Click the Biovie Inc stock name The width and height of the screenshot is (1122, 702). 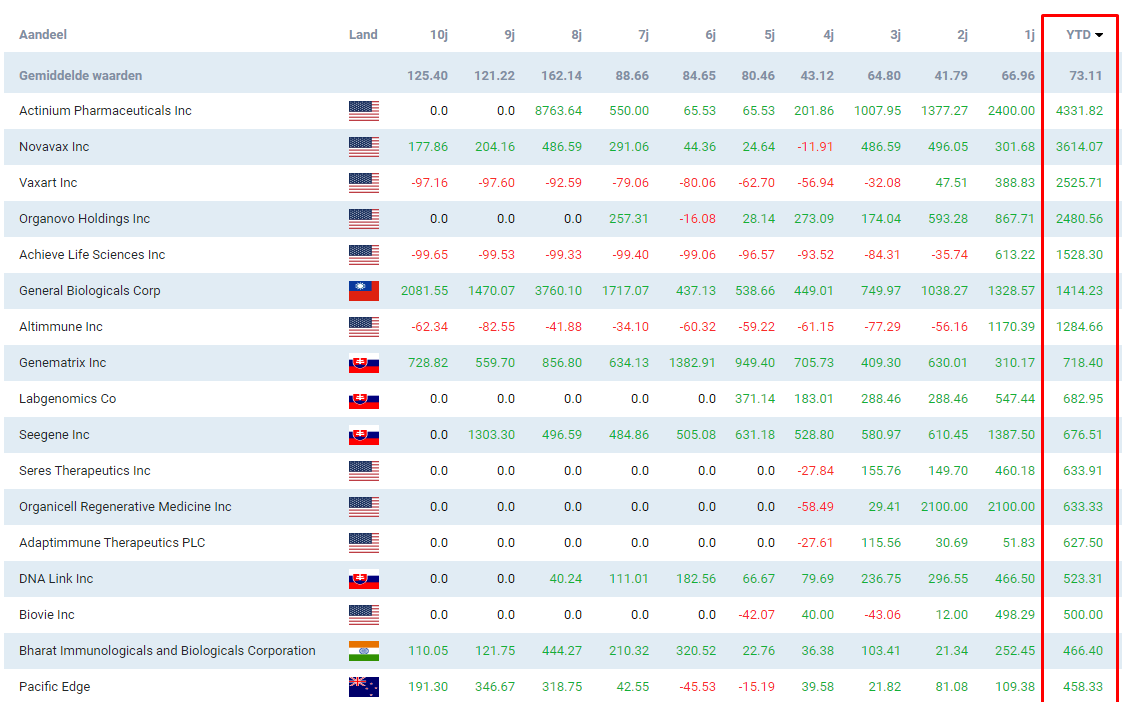coord(47,615)
